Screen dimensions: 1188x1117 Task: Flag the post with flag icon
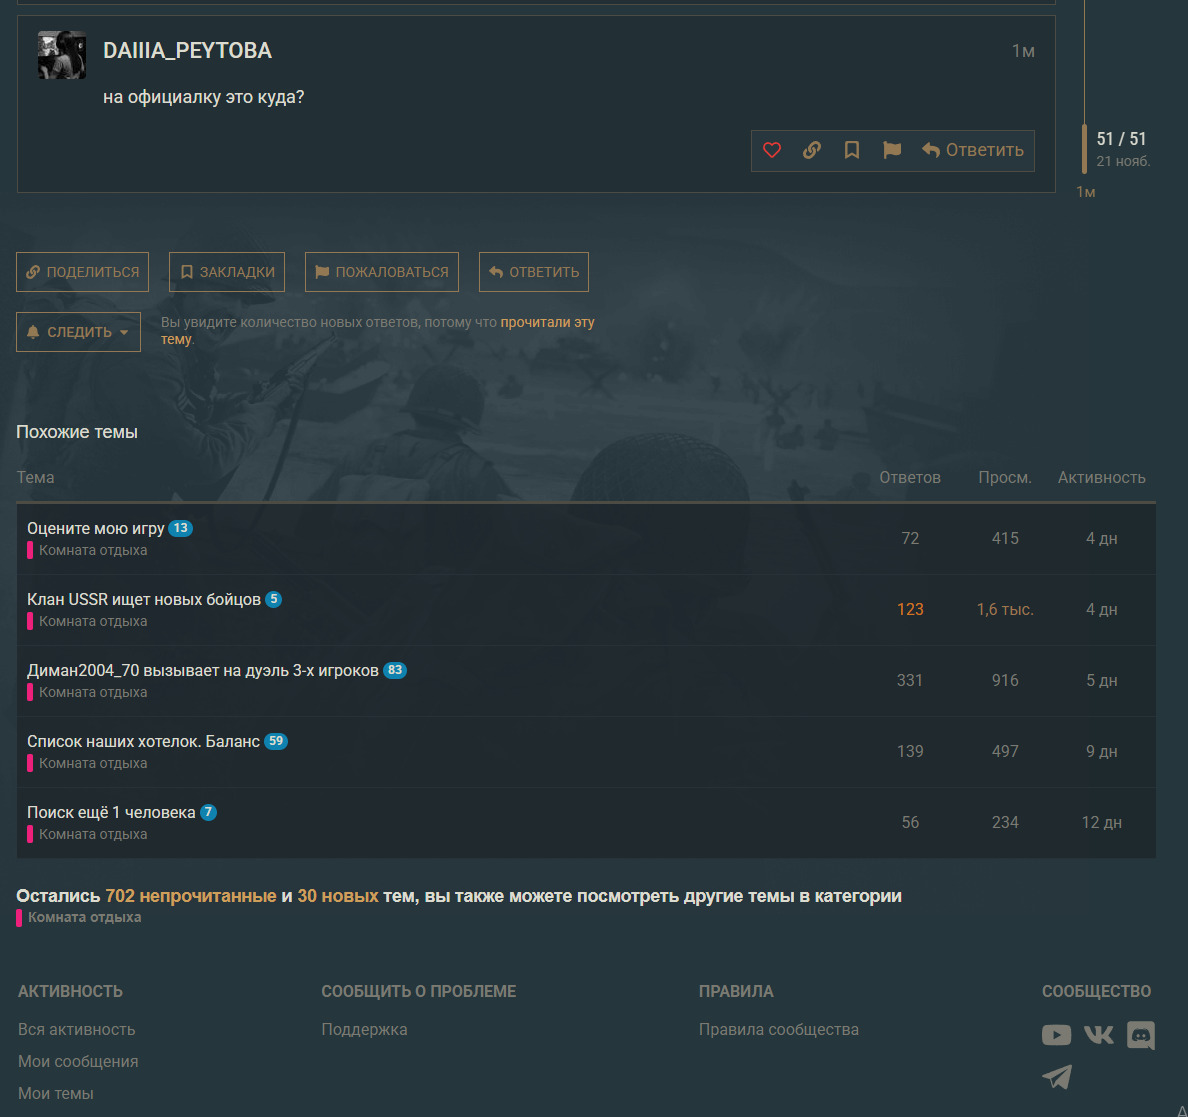(892, 150)
